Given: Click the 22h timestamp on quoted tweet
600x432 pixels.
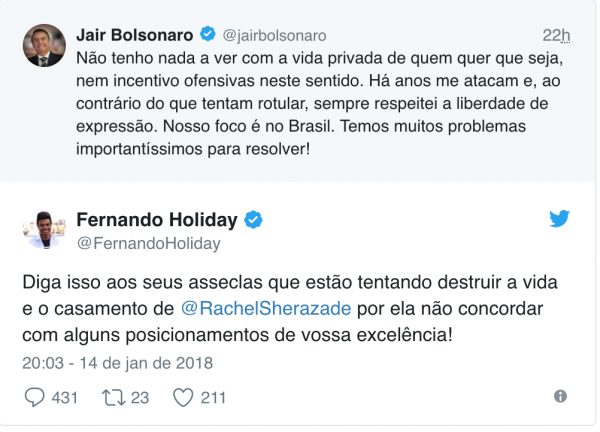Looking at the screenshot, I should [x=557, y=35].
